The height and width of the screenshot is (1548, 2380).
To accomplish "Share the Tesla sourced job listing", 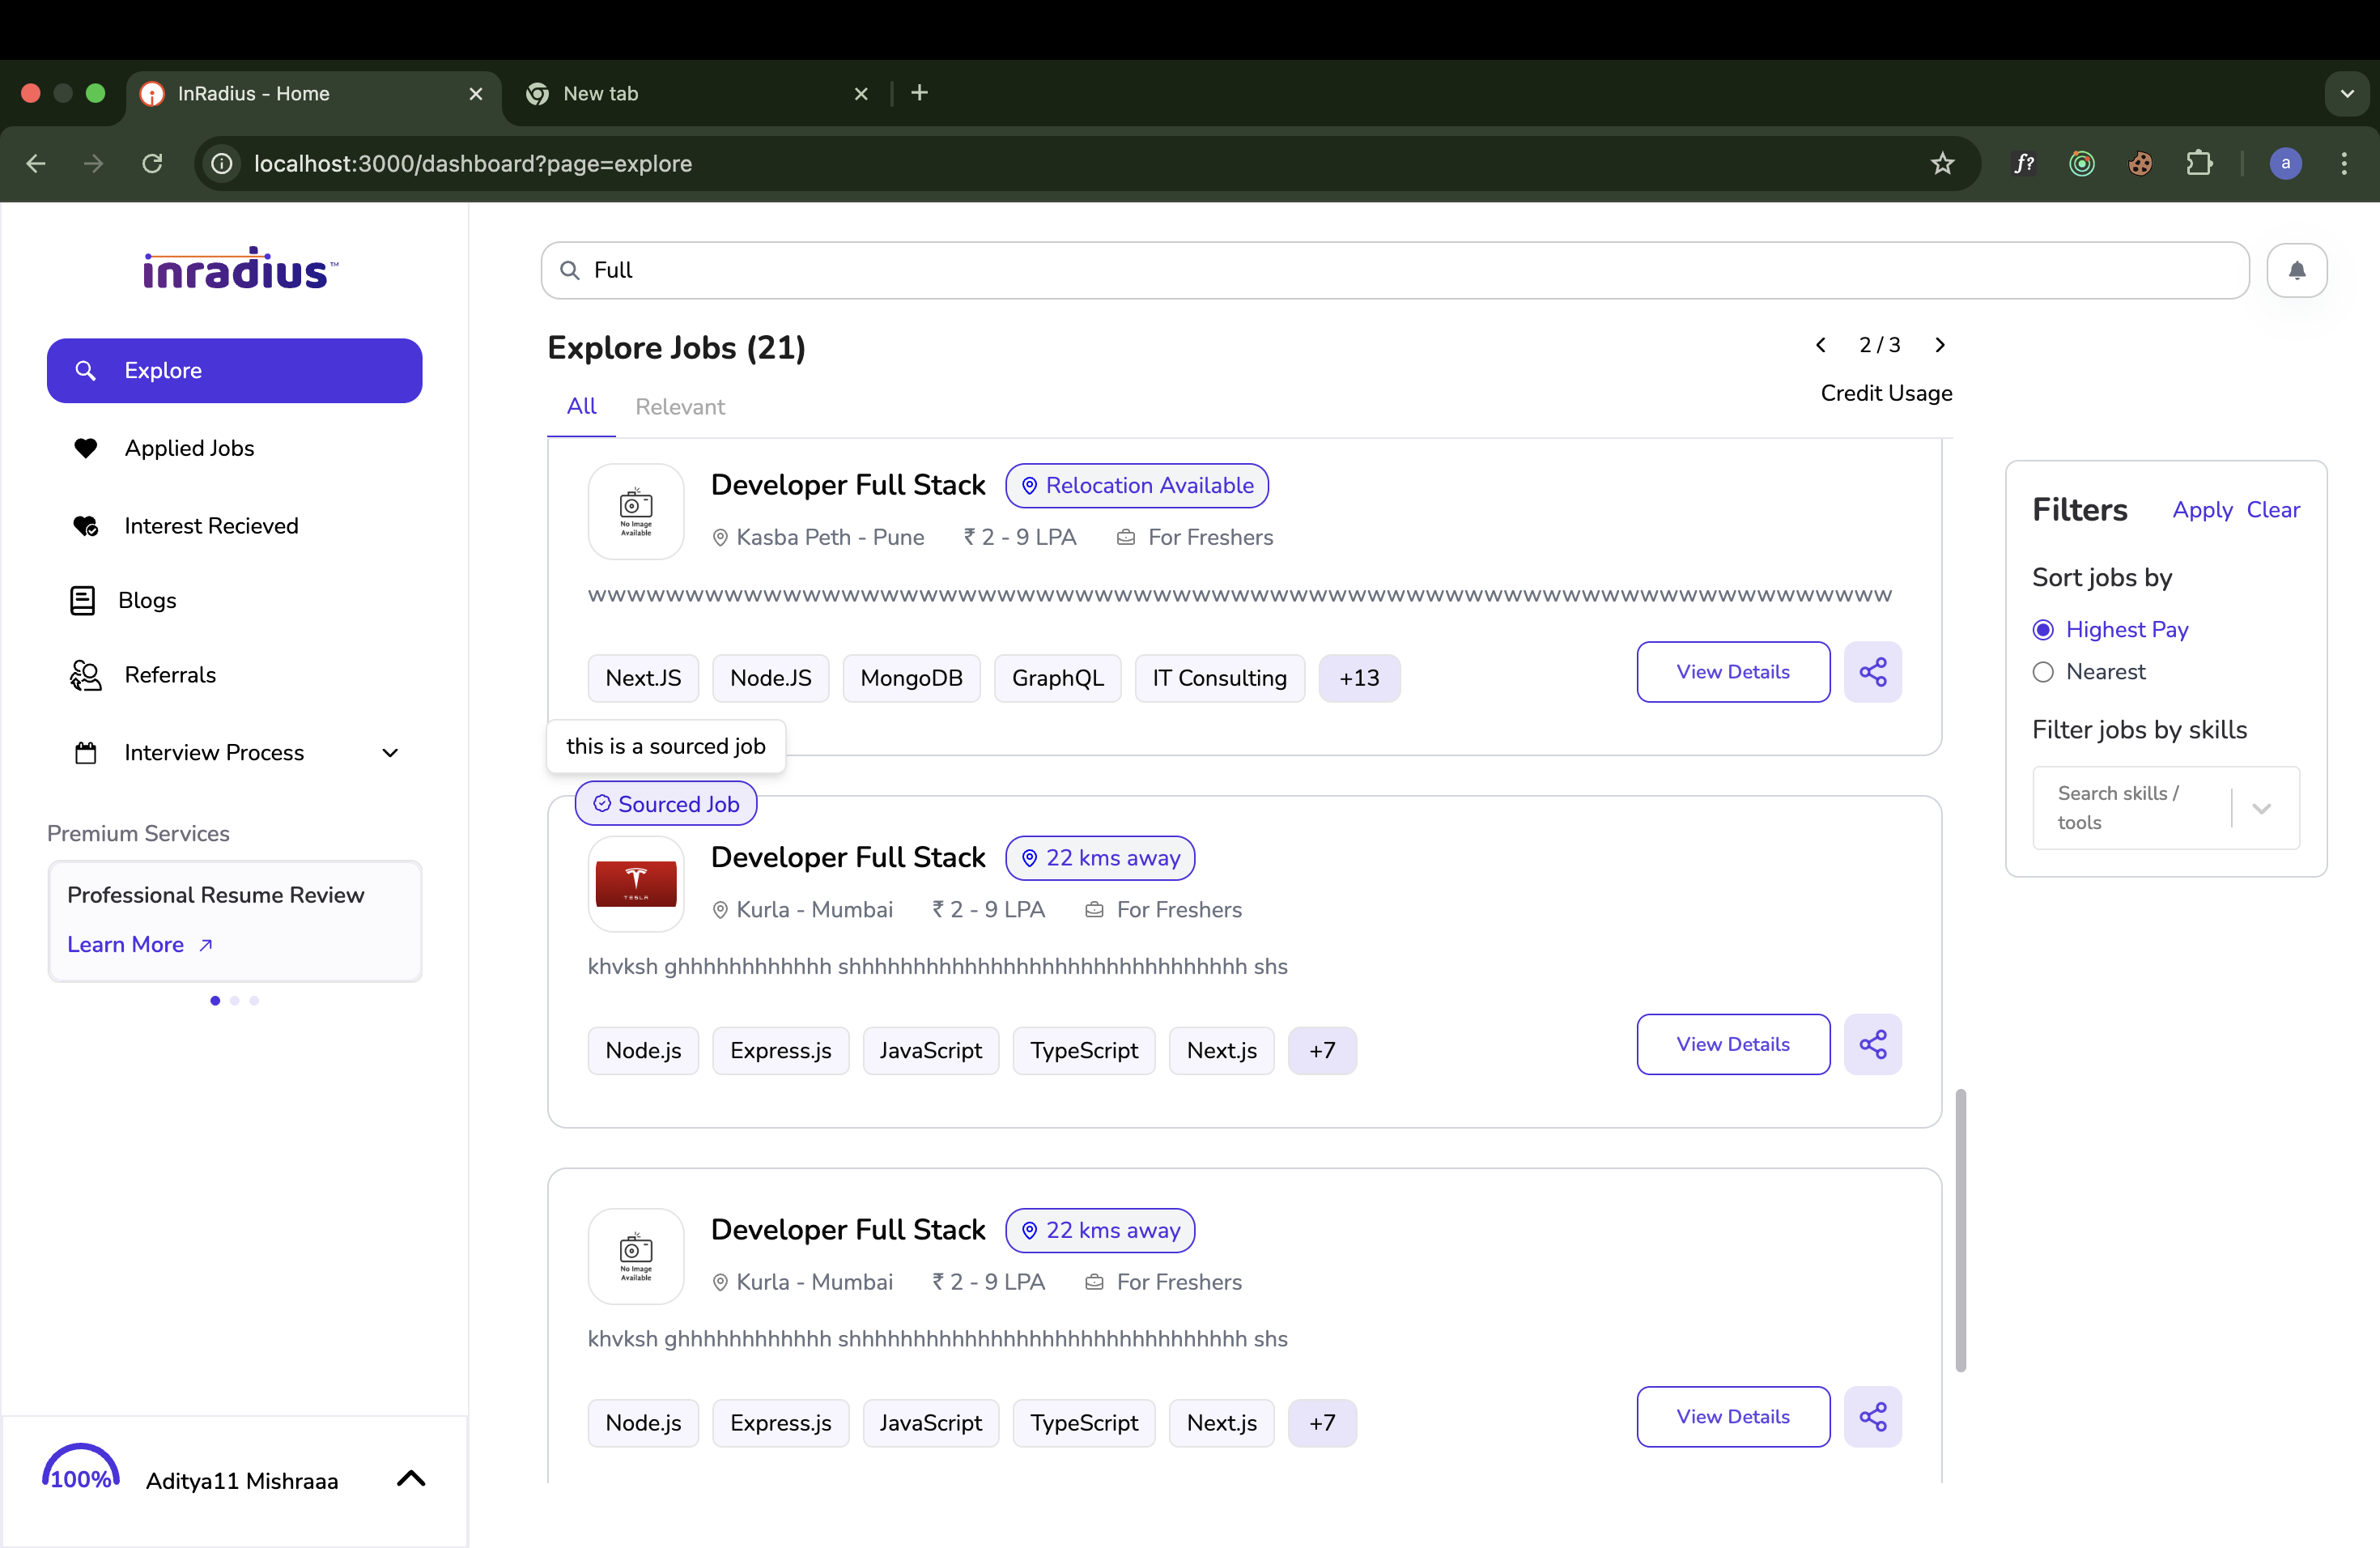I will coord(1872,1044).
